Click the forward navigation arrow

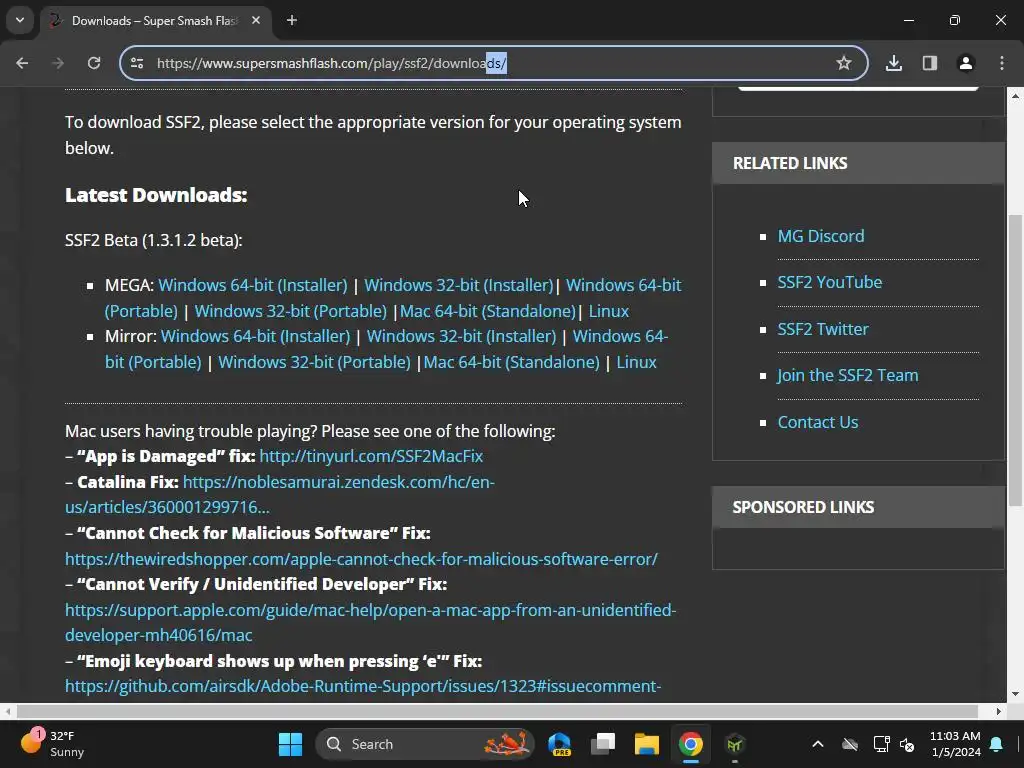[x=58, y=63]
